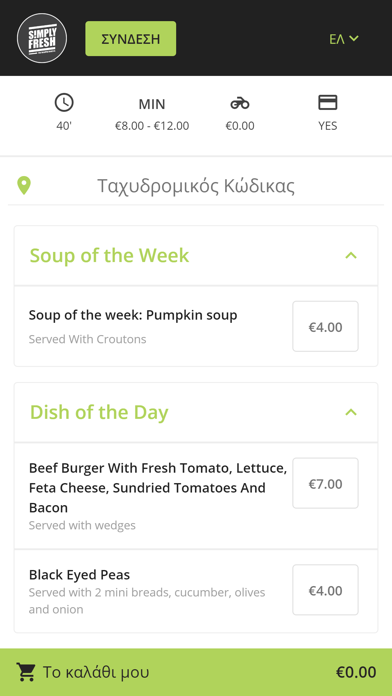The width and height of the screenshot is (392, 696).
Task: Add Black Eyed Peas via €4.00 button
Action: point(325,590)
